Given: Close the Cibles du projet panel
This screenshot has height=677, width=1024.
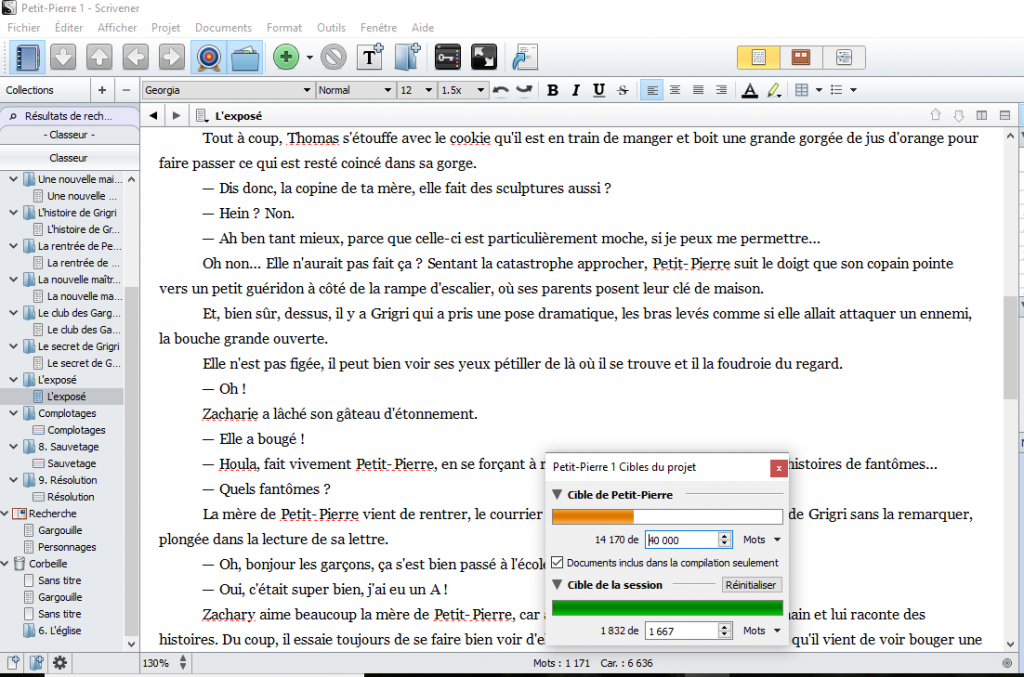Looking at the screenshot, I should click(778, 468).
